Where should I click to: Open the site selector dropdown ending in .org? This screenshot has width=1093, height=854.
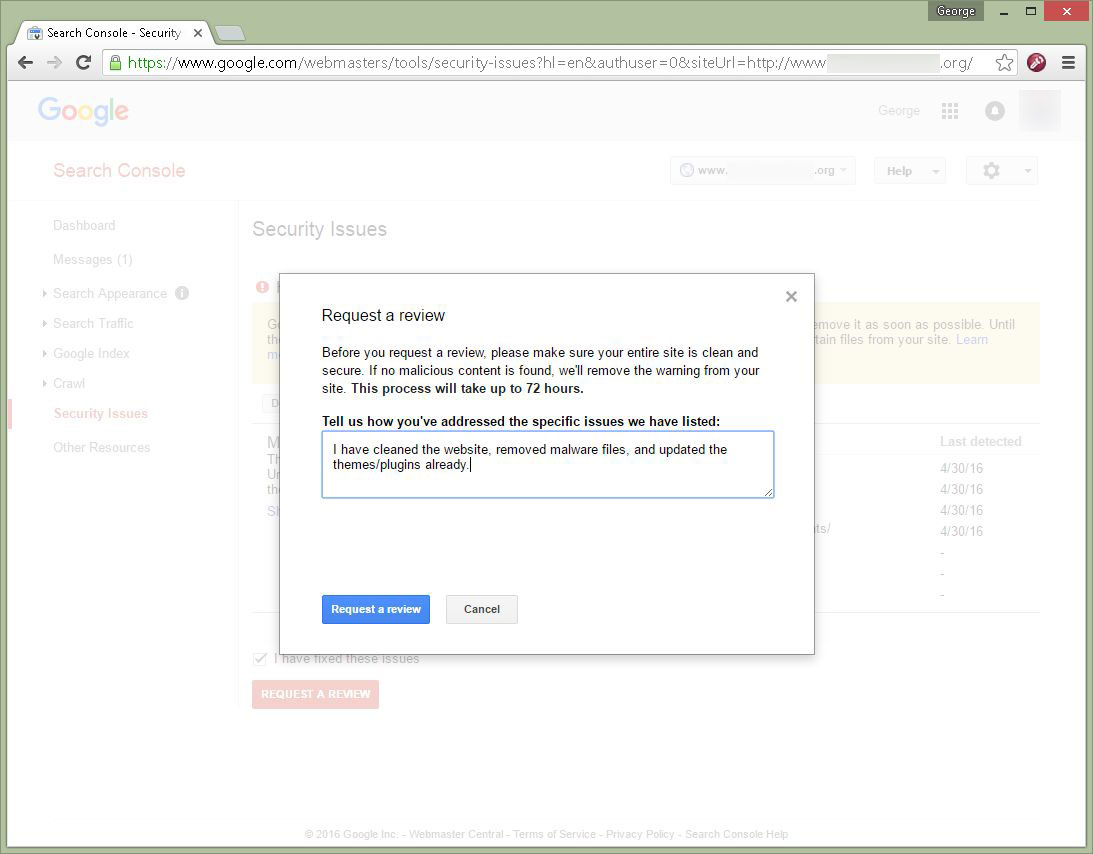click(x=763, y=171)
